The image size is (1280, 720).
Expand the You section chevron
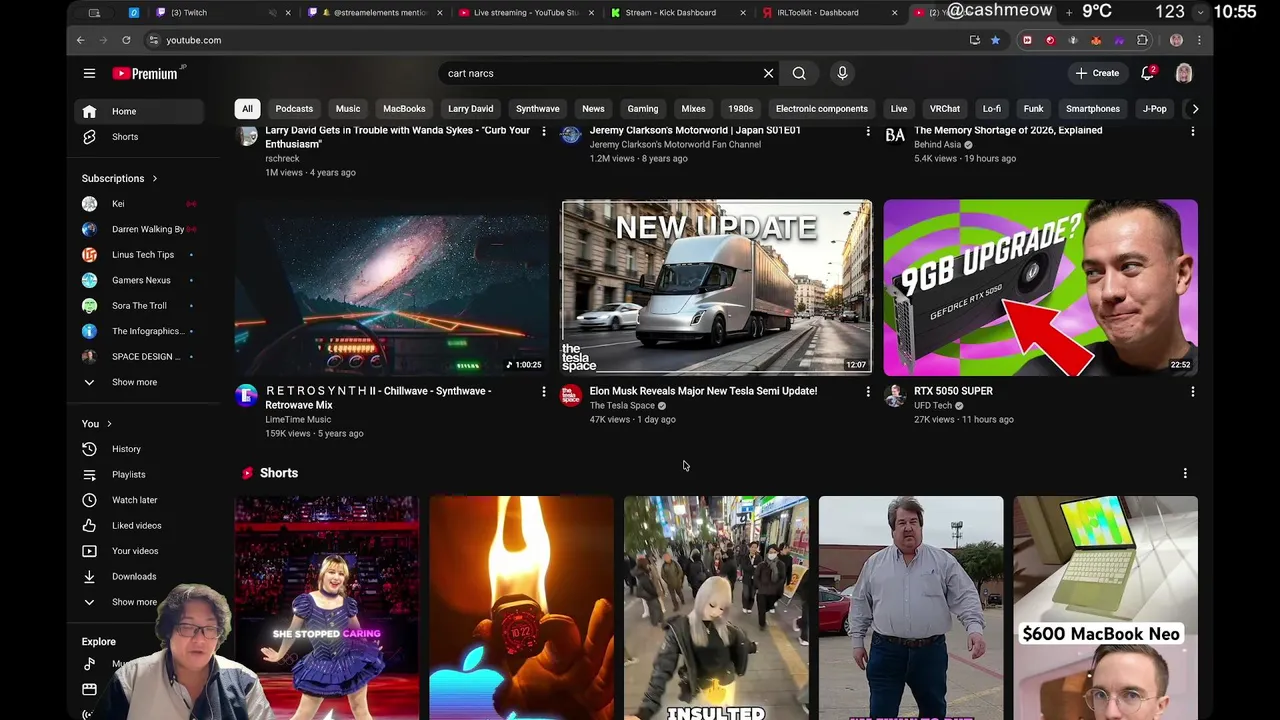109,424
